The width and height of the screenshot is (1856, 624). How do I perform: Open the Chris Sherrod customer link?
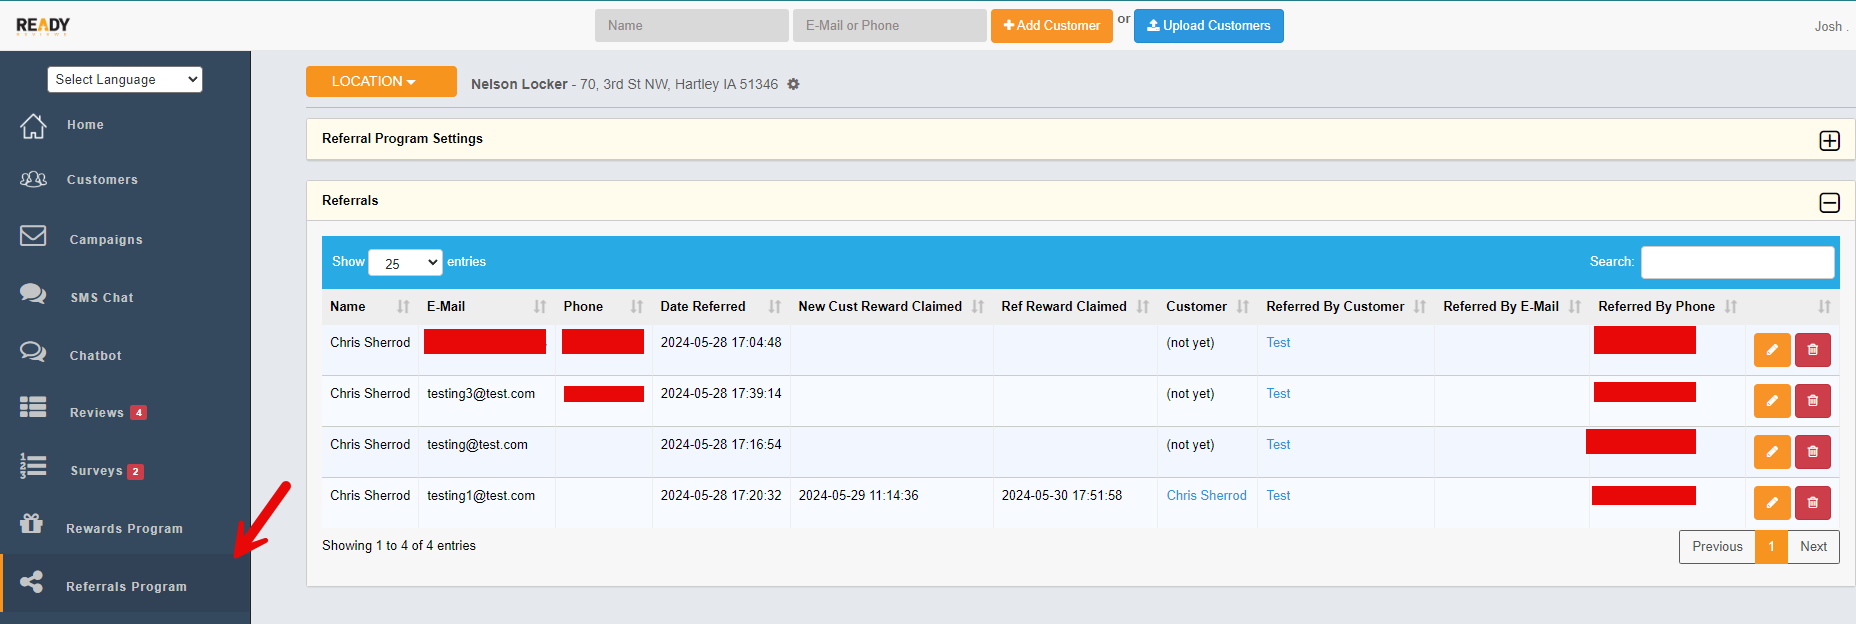point(1206,496)
